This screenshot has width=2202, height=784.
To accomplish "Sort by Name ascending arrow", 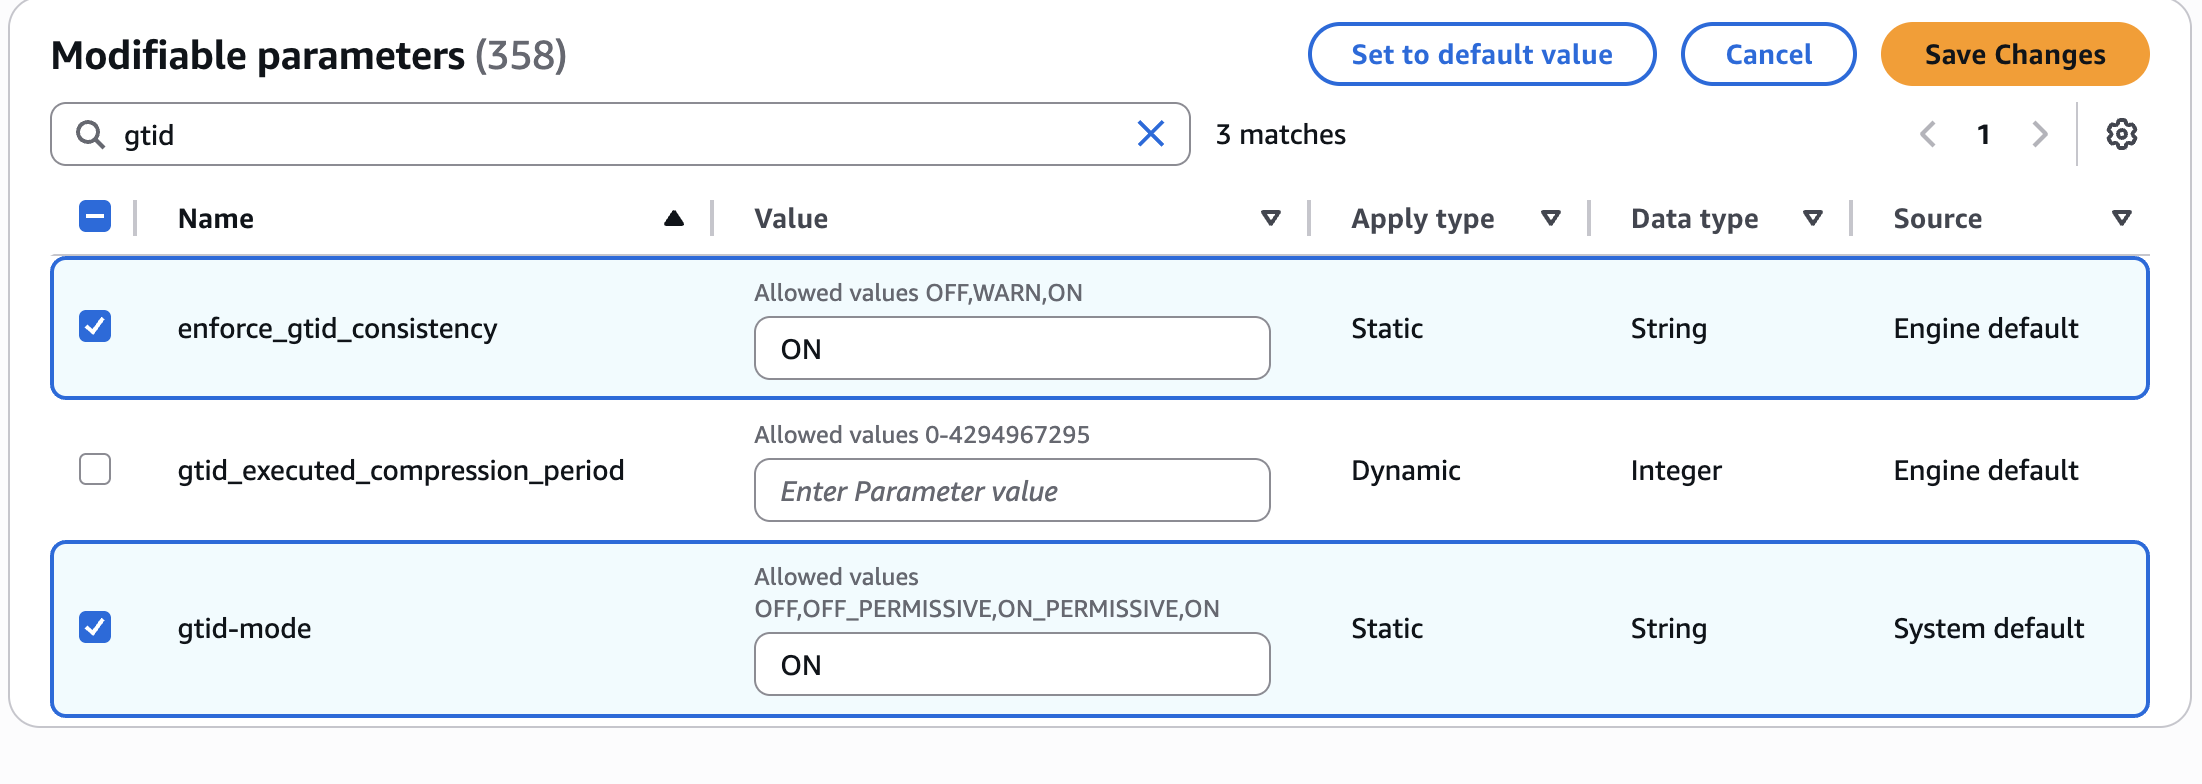I will coord(674,218).
